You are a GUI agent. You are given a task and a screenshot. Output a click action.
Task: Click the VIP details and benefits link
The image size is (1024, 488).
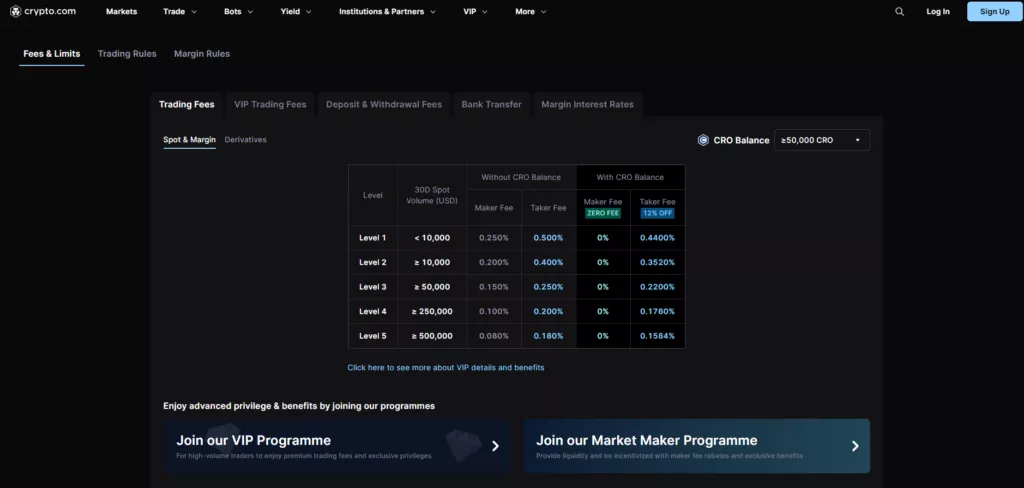tap(445, 368)
